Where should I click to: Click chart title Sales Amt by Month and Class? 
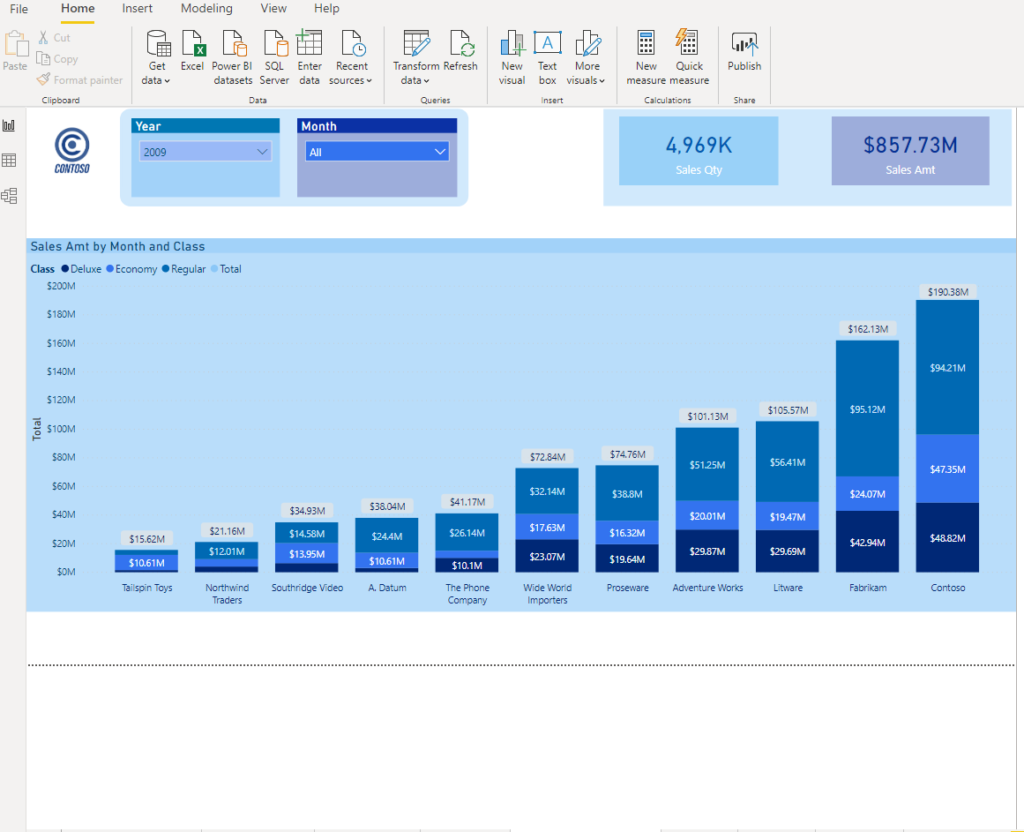[118, 246]
